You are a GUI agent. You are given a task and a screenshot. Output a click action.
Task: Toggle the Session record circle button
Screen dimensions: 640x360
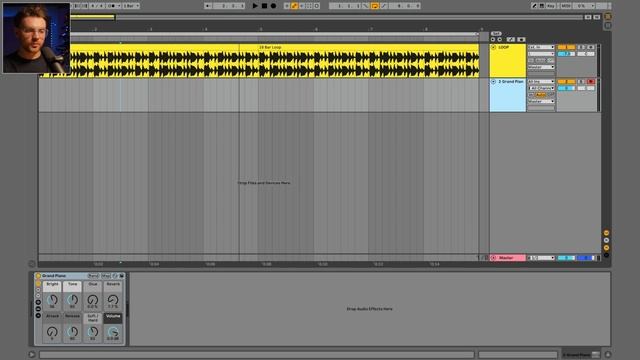[317, 6]
